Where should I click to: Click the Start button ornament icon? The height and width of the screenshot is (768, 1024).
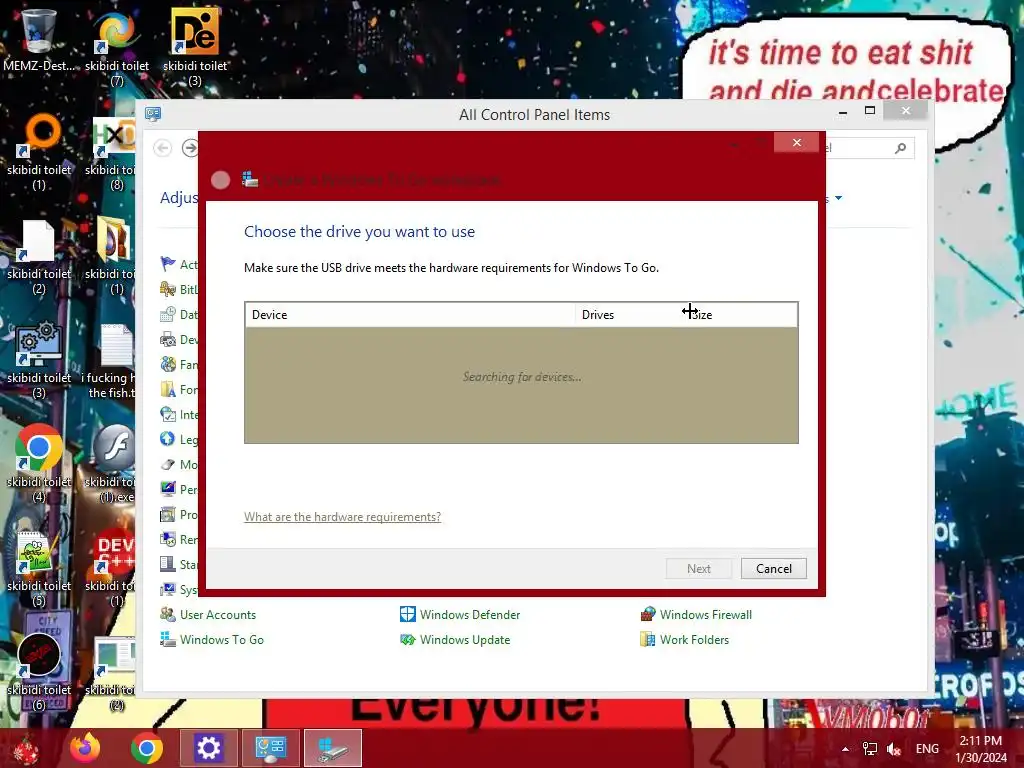(x=25, y=750)
